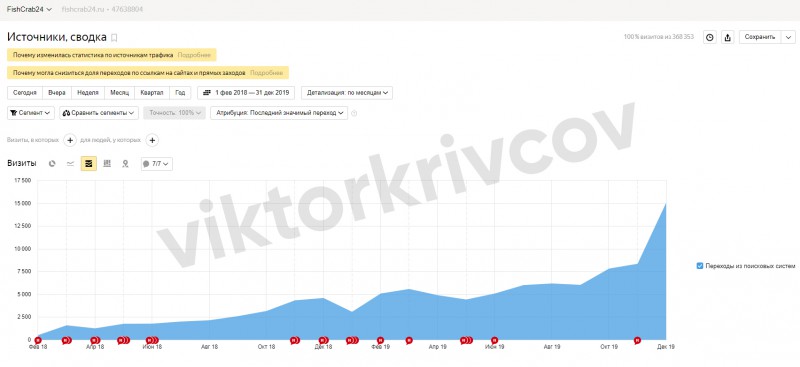
Task: Open Подробнее about decreased link referrals share
Action: [x=266, y=73]
